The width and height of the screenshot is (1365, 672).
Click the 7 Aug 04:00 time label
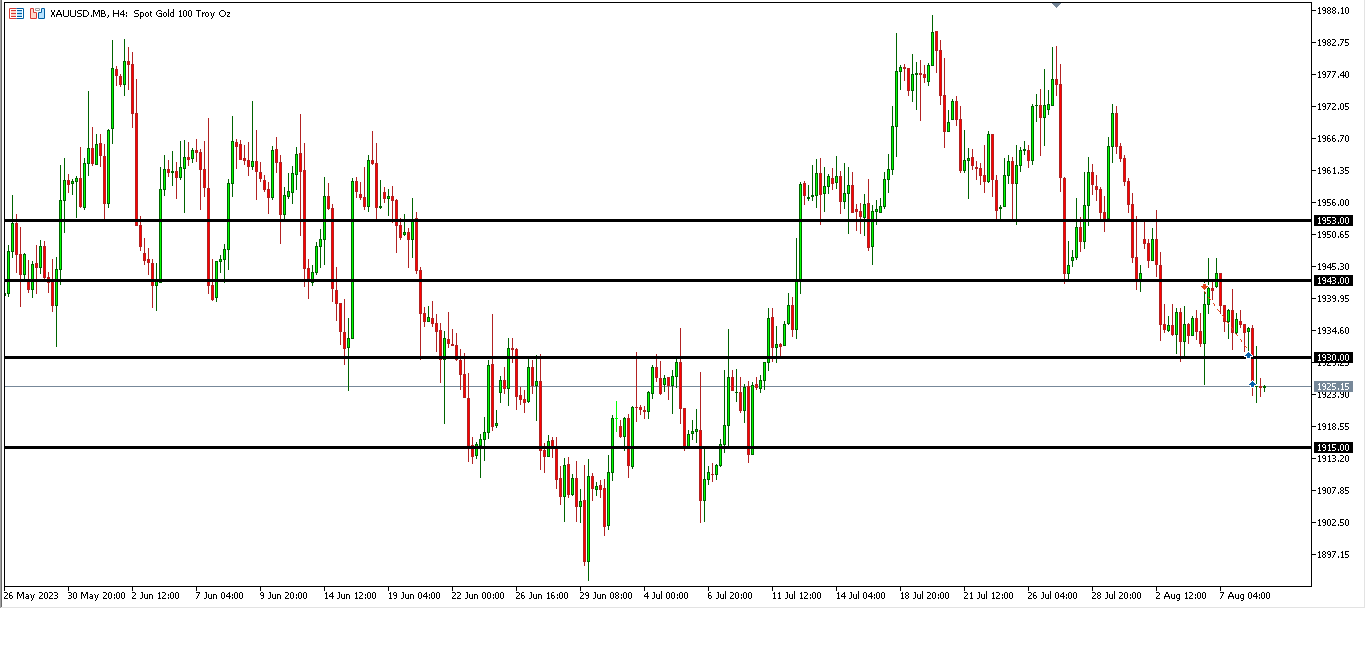tap(1245, 595)
